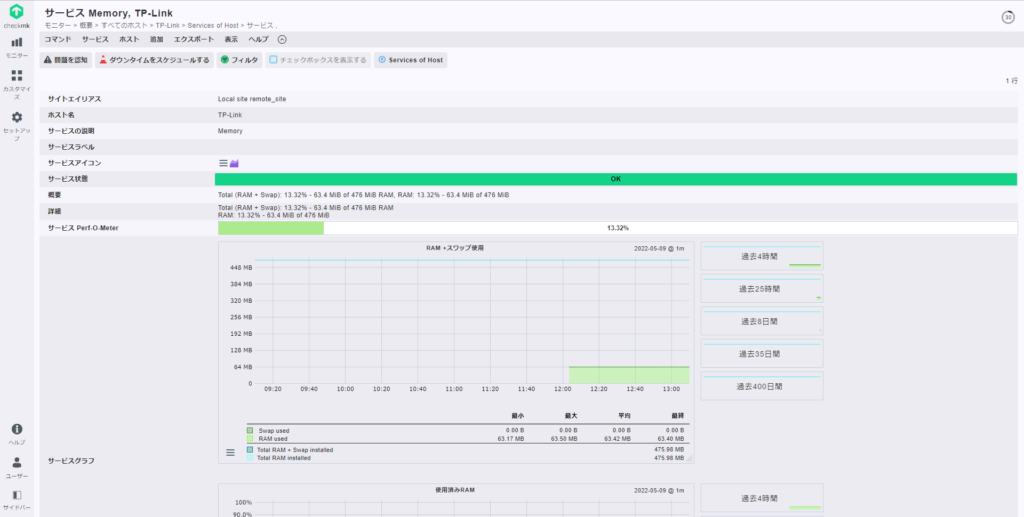Open the コマンド menu
This screenshot has height=517, width=1024.
pyautogui.click(x=57, y=39)
